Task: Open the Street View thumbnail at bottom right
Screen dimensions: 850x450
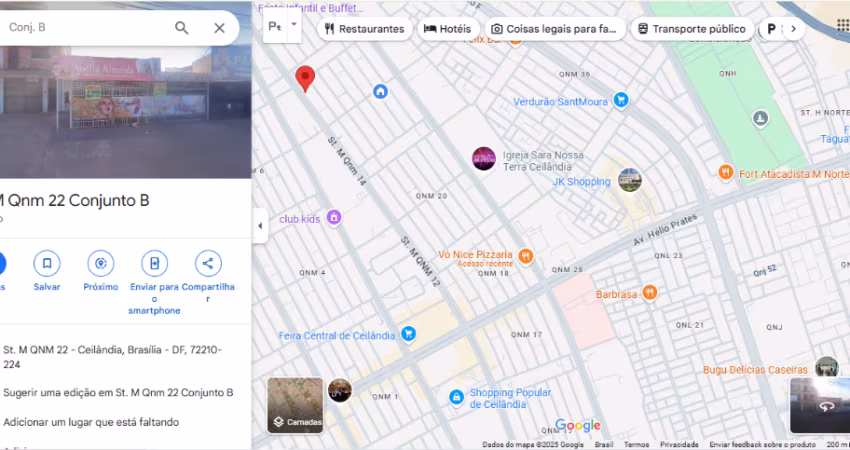Action: [x=820, y=406]
